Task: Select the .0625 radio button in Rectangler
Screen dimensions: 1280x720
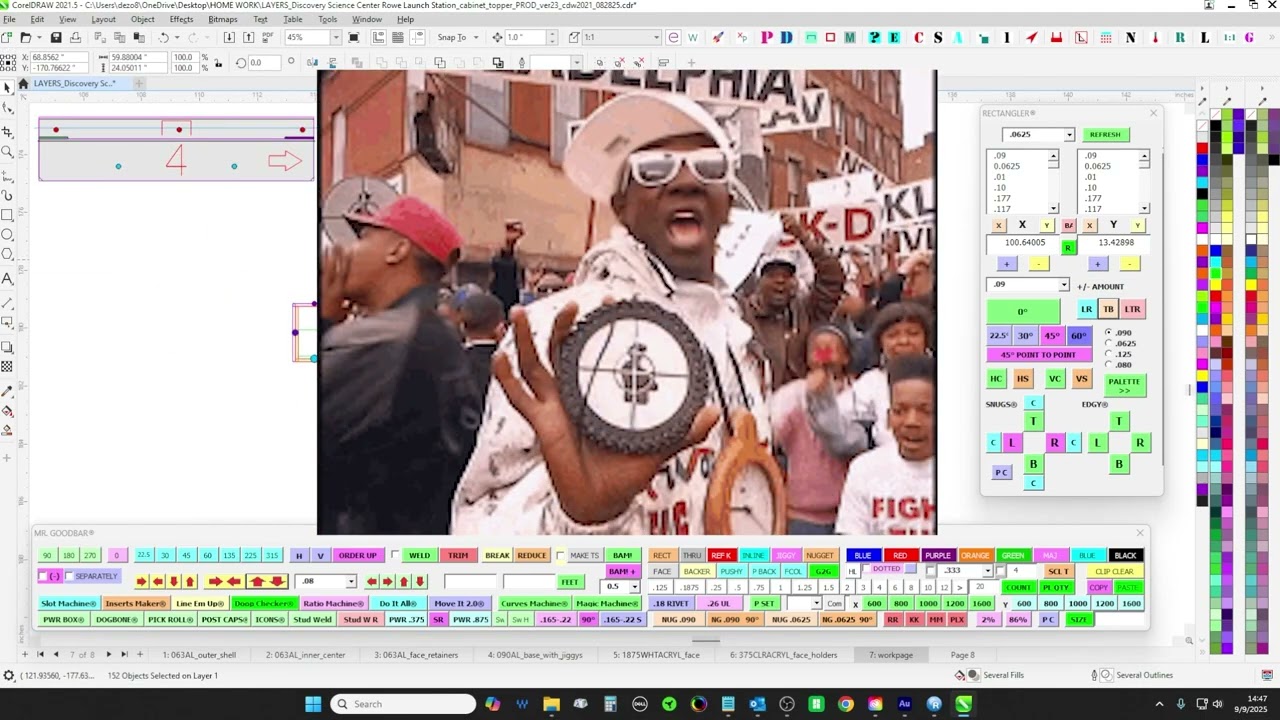Action: pos(1109,343)
